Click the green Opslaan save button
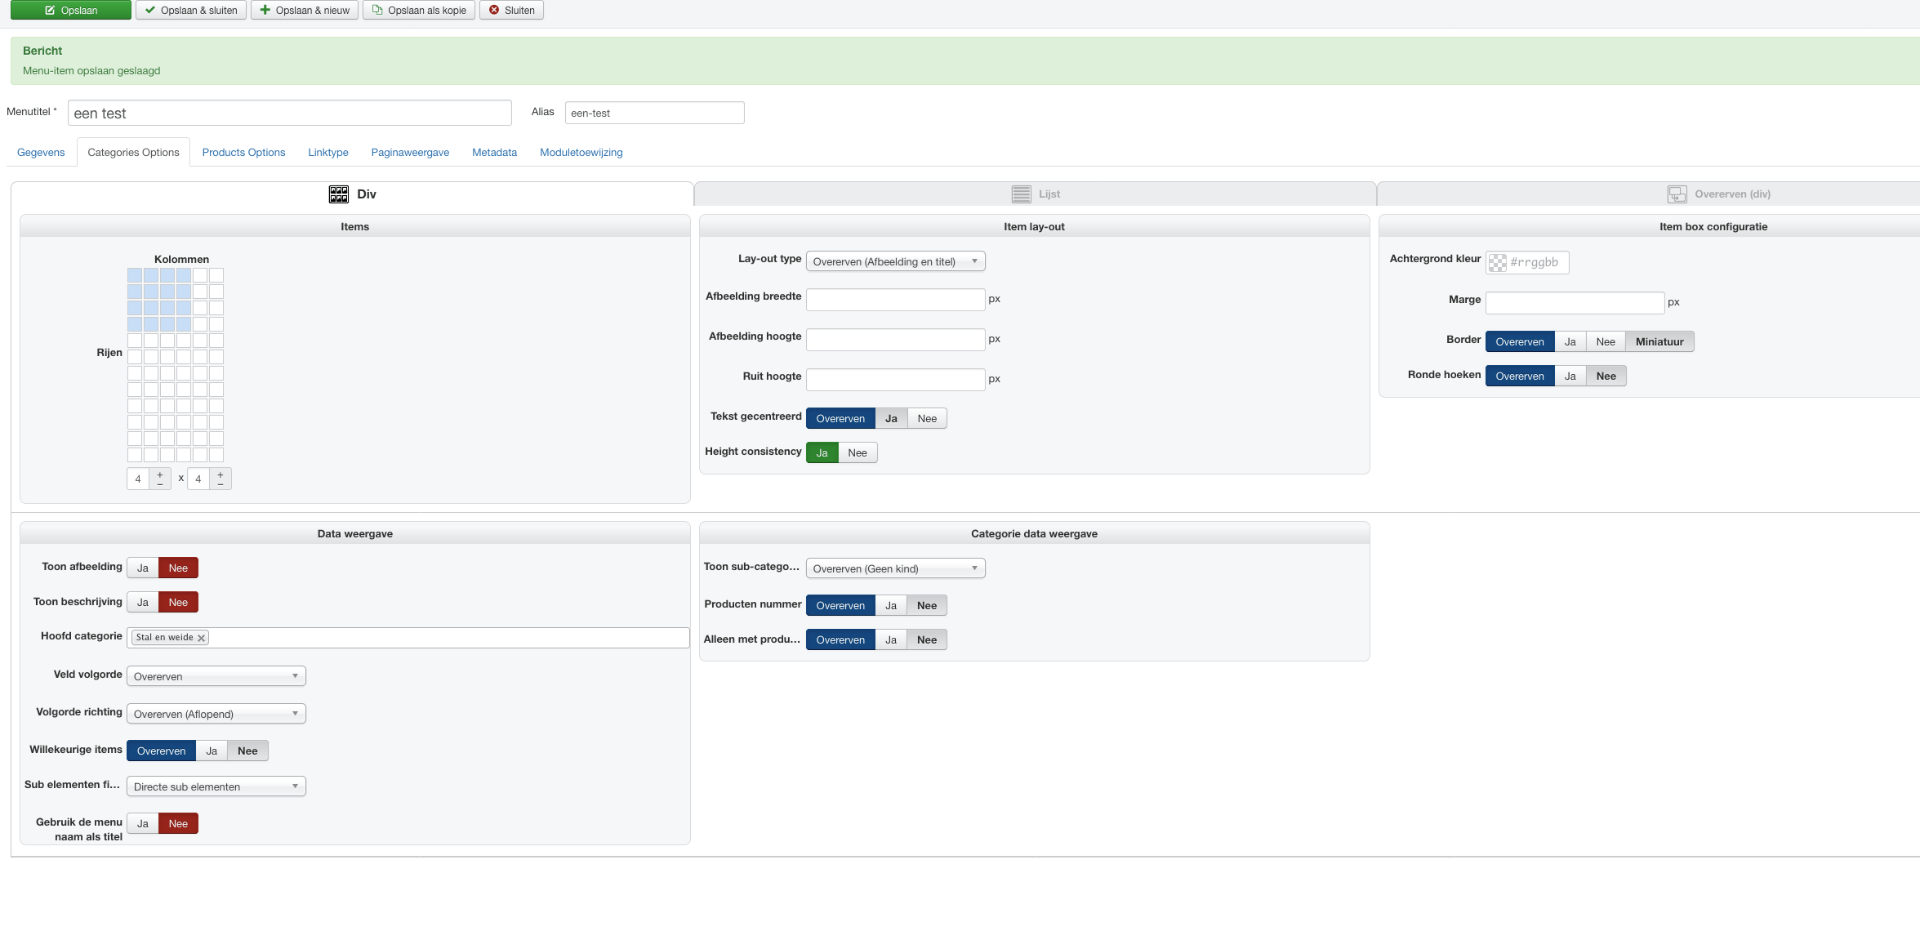The width and height of the screenshot is (1920, 942). click(x=71, y=10)
